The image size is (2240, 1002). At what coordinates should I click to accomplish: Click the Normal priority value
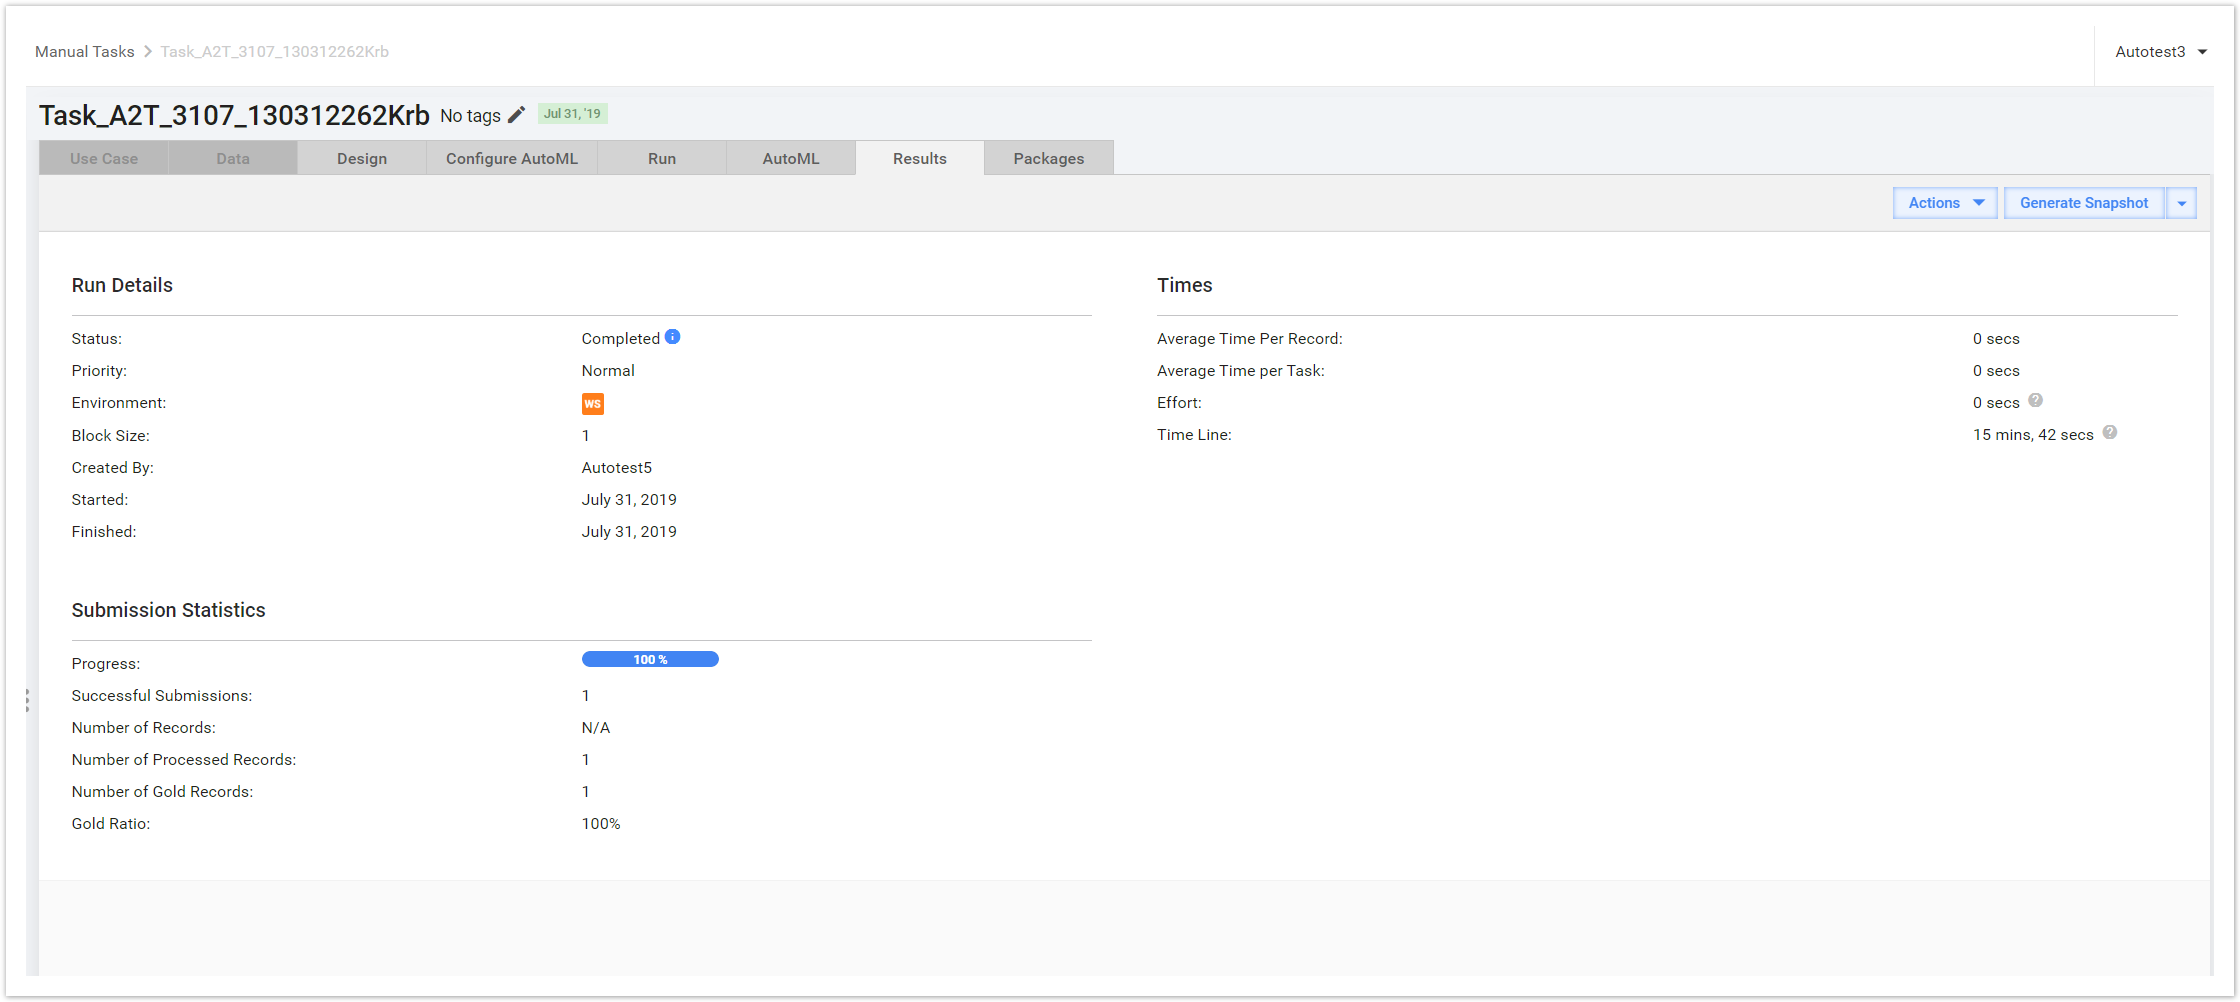tap(608, 371)
